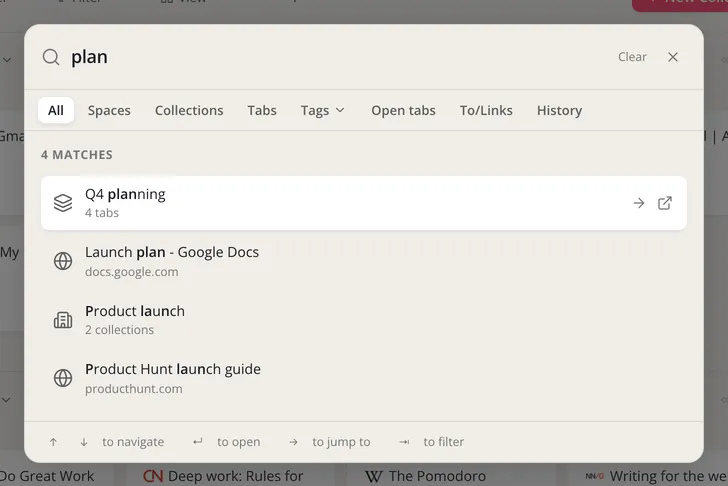Switch to the To/Links filter tab
This screenshot has width=728, height=486.
[486, 110]
